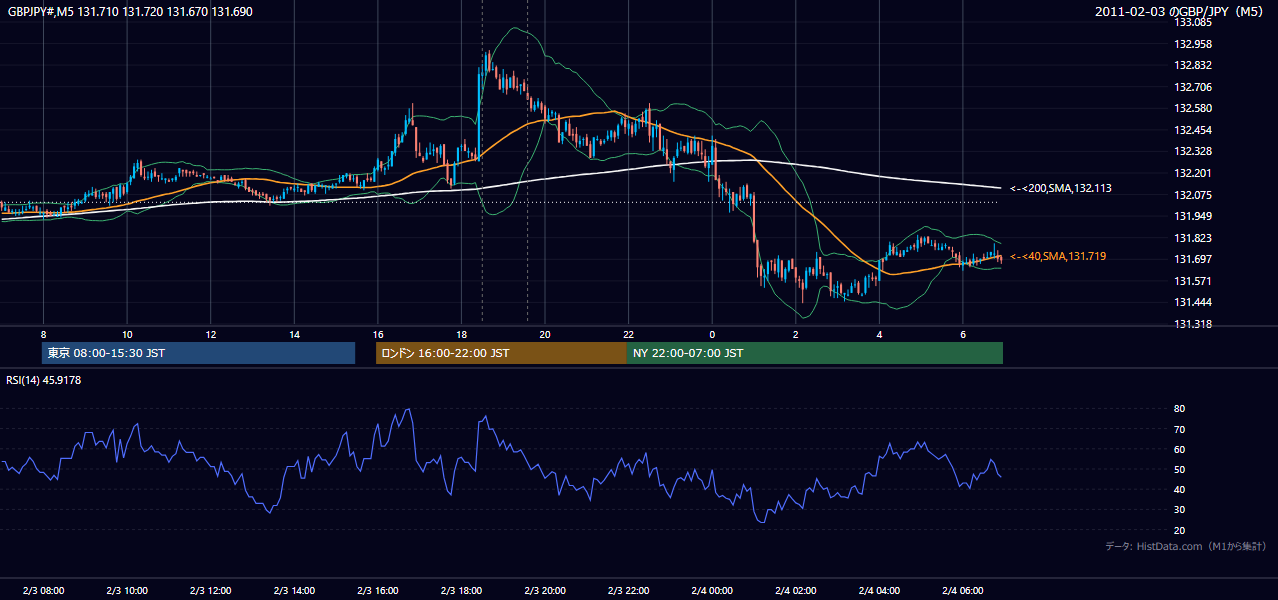Image resolution: width=1278 pixels, height=600 pixels.
Task: Click the 131.697 price axis label
Action: click(1193, 259)
